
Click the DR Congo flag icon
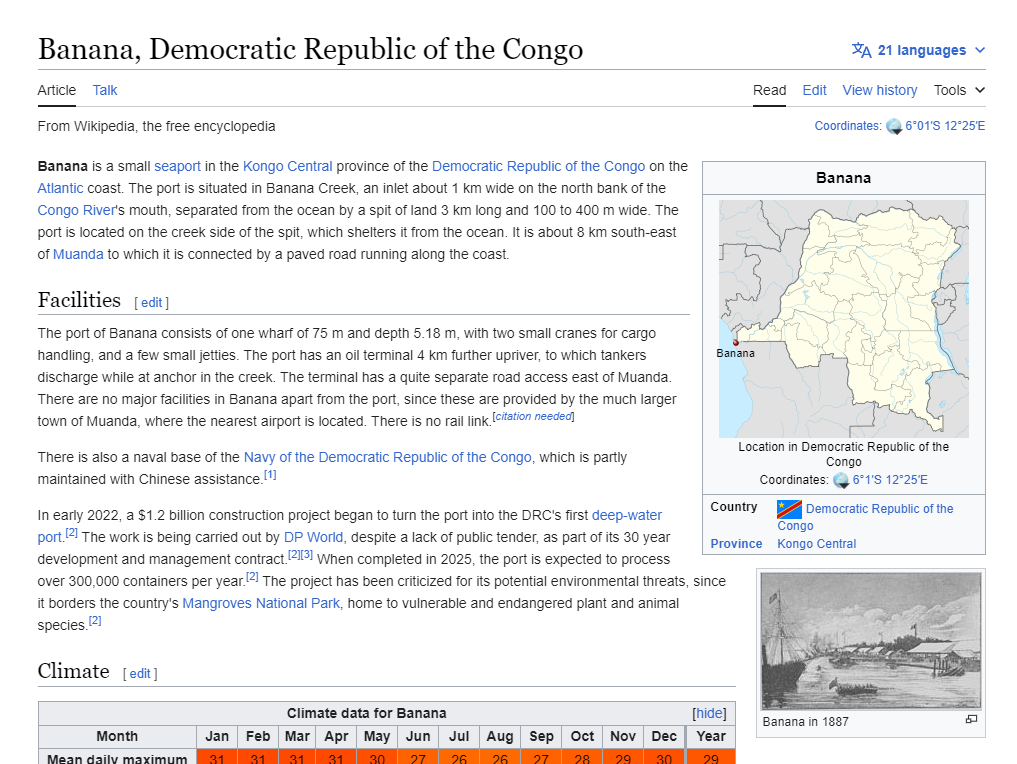(x=789, y=509)
